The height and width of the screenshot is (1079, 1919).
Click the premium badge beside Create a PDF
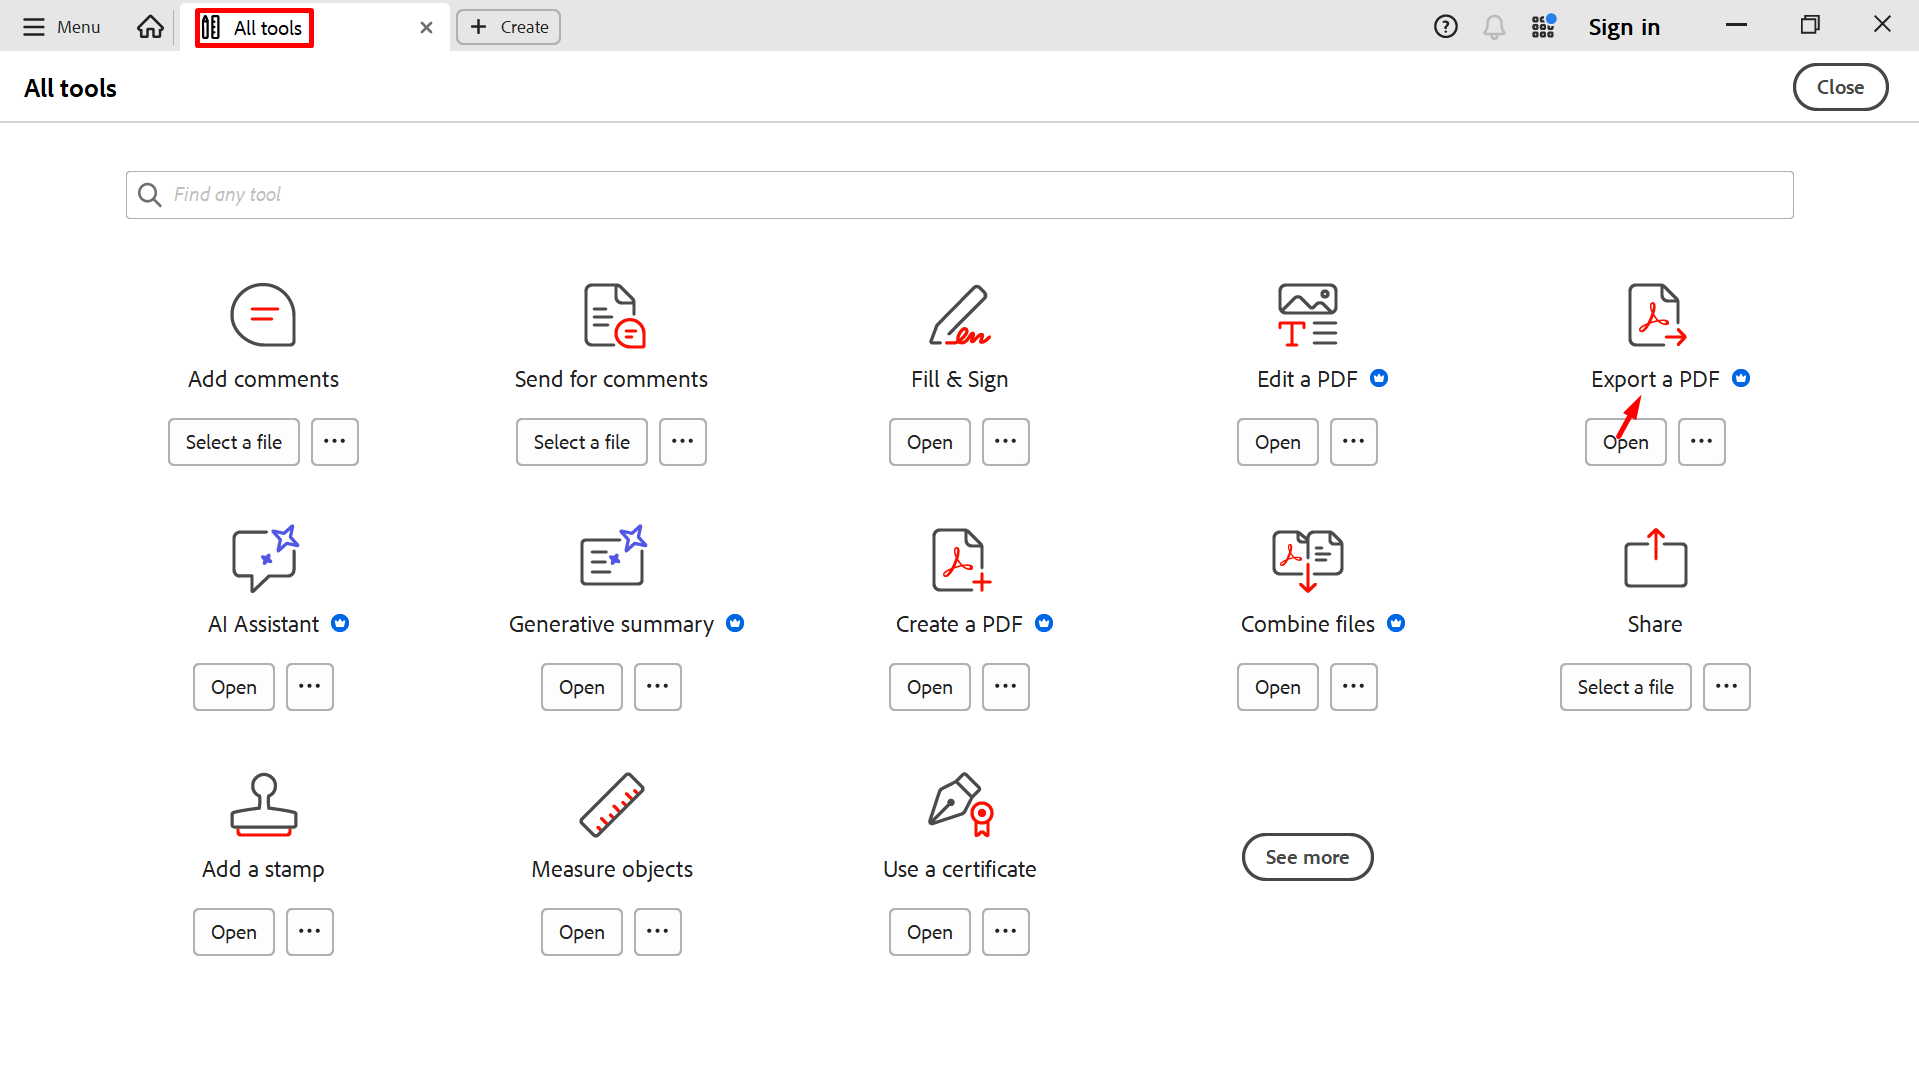[x=1044, y=623]
